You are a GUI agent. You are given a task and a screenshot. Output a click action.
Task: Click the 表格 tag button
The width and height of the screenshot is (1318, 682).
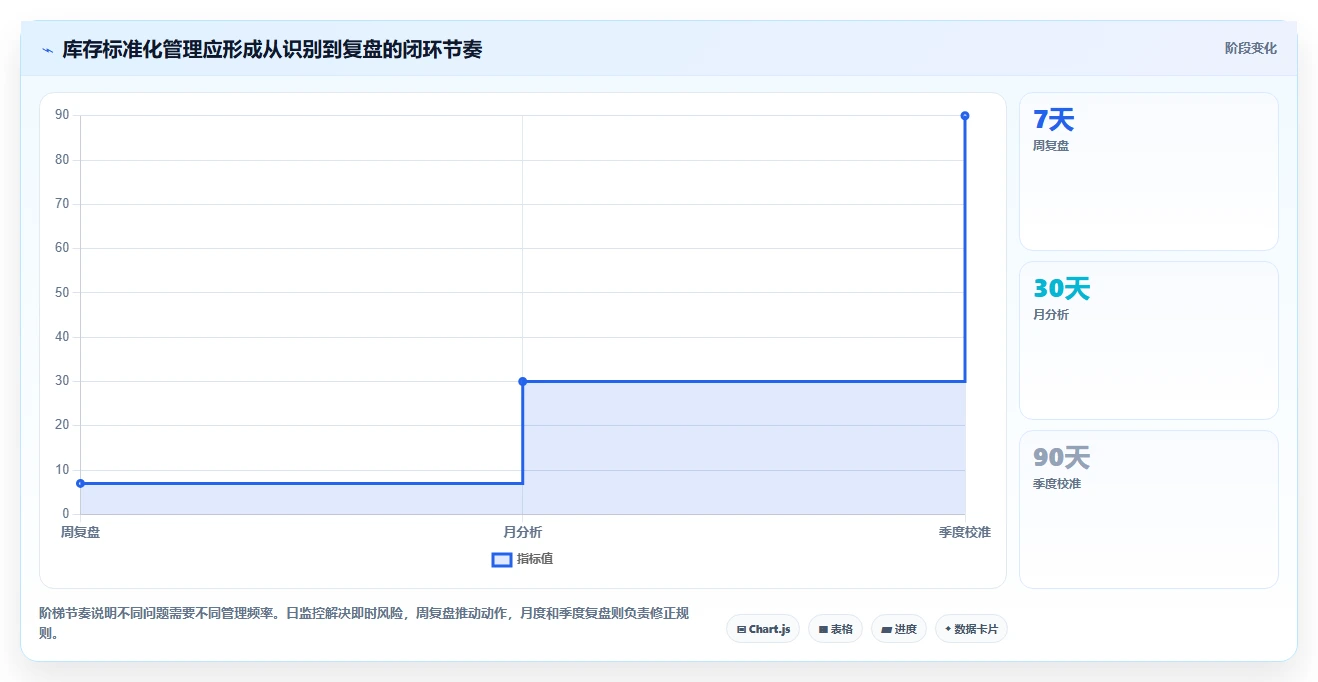(835, 629)
